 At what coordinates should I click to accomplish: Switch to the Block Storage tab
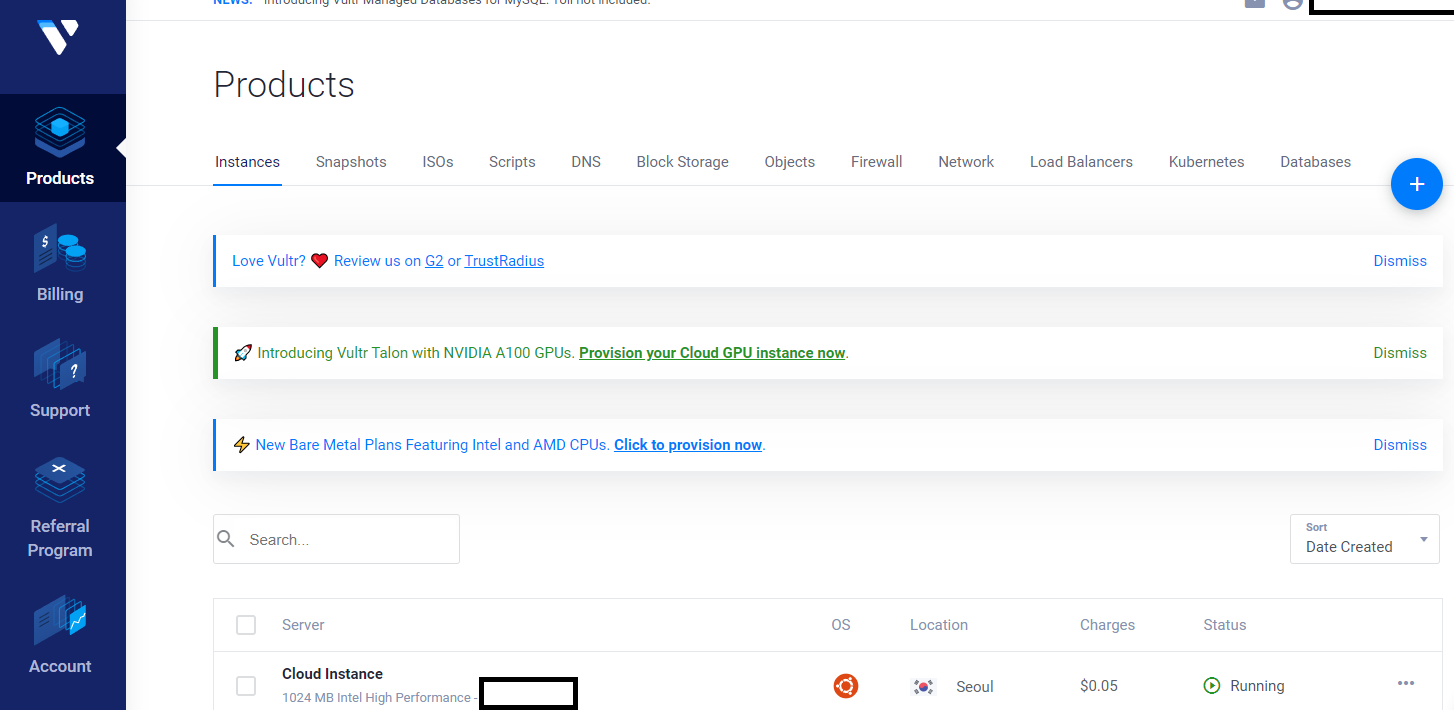point(683,162)
